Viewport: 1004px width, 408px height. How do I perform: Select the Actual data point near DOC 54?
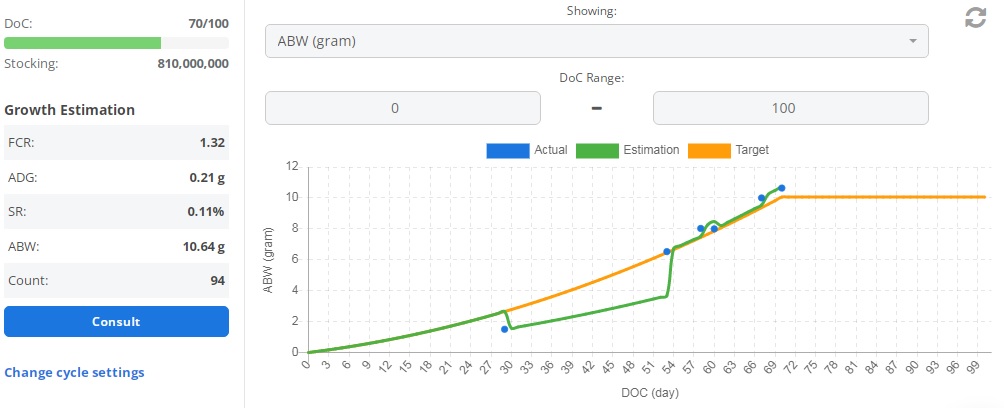click(667, 252)
